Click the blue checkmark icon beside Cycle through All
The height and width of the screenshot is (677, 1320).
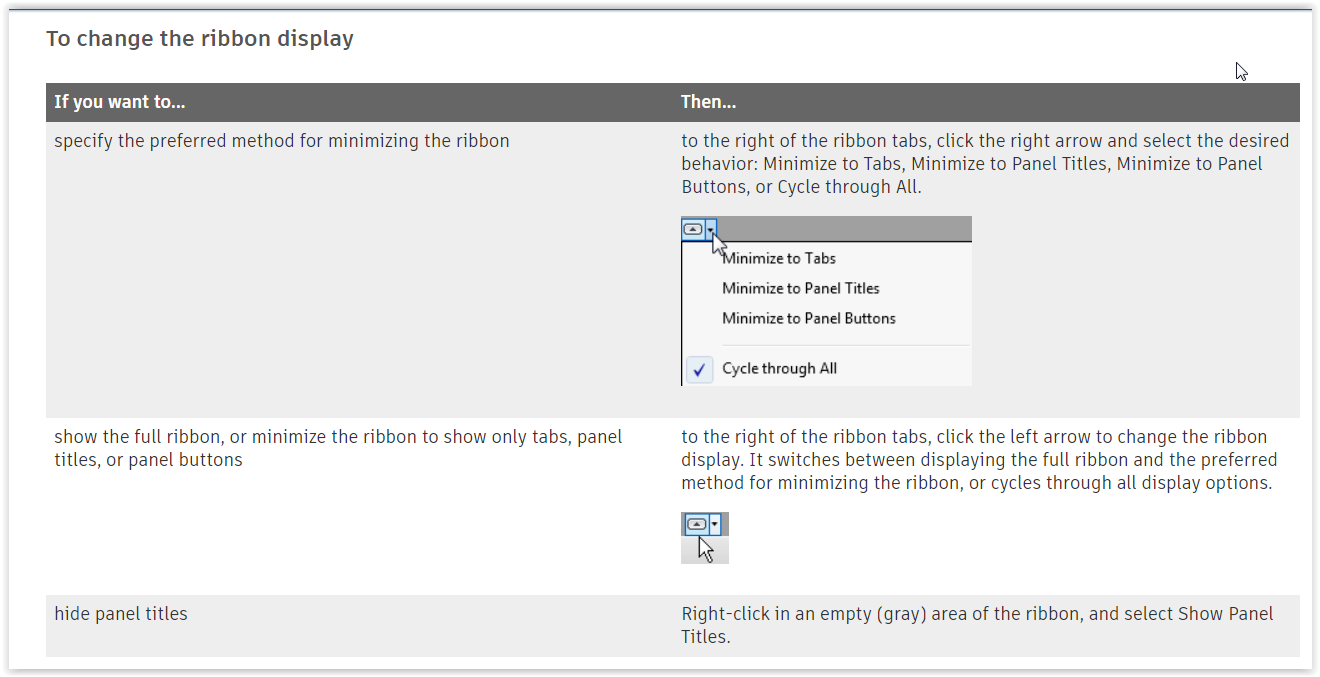[699, 369]
